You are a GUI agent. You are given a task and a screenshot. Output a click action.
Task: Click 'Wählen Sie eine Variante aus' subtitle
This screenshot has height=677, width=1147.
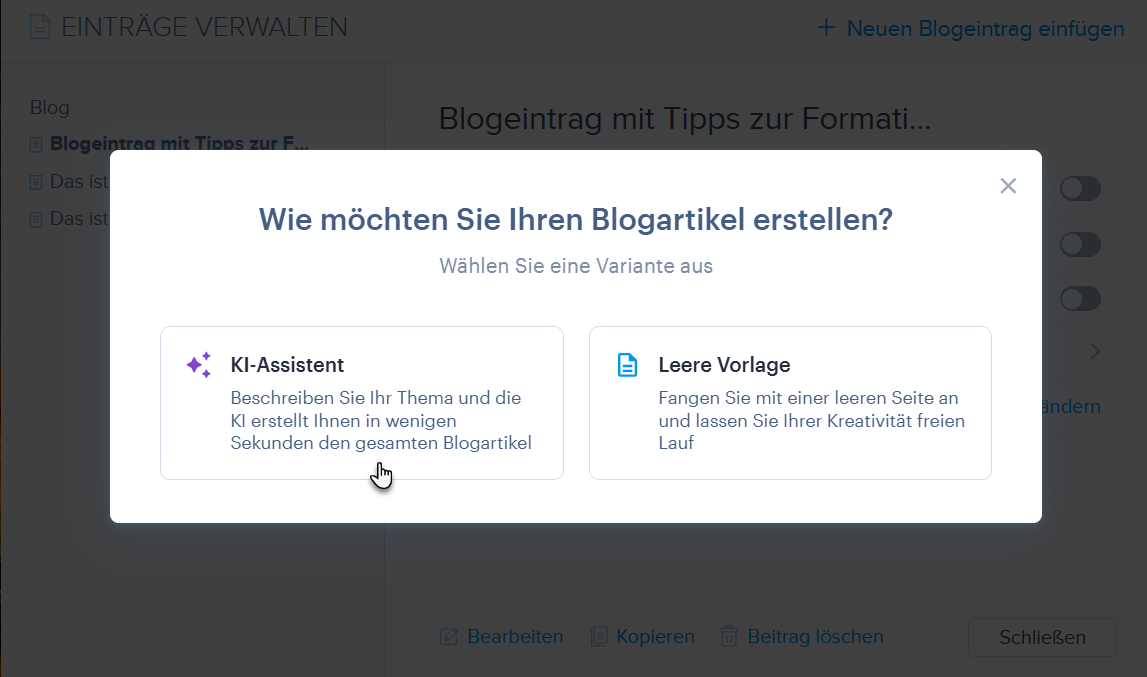coord(576,266)
